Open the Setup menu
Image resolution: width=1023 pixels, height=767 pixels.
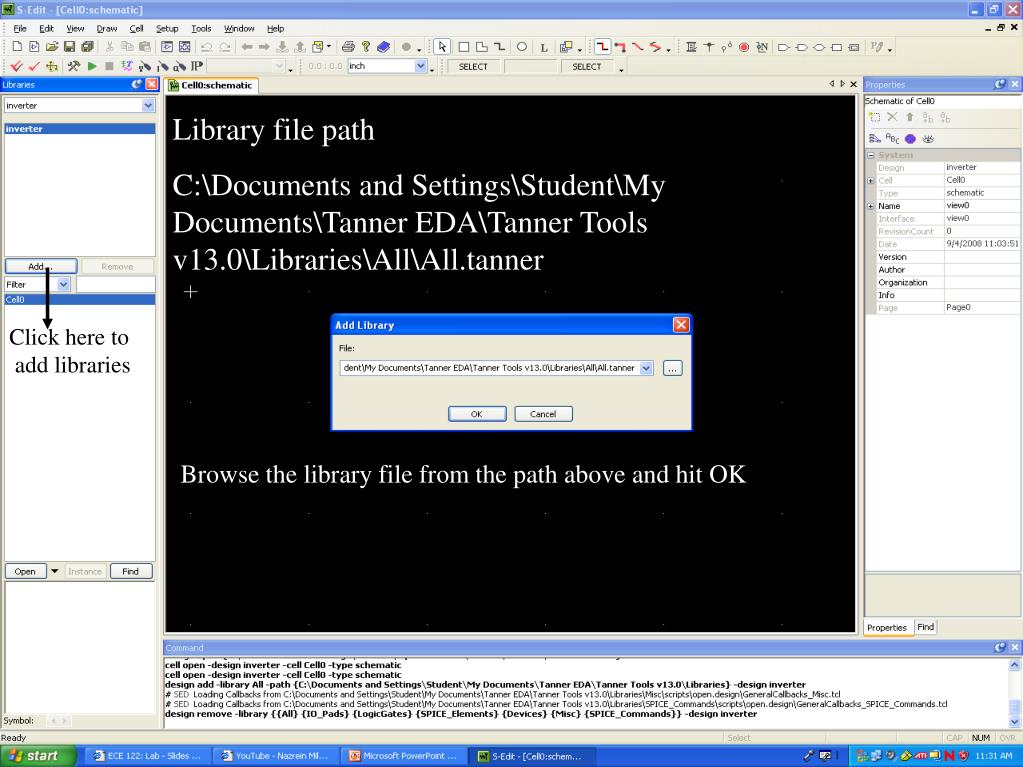167,29
